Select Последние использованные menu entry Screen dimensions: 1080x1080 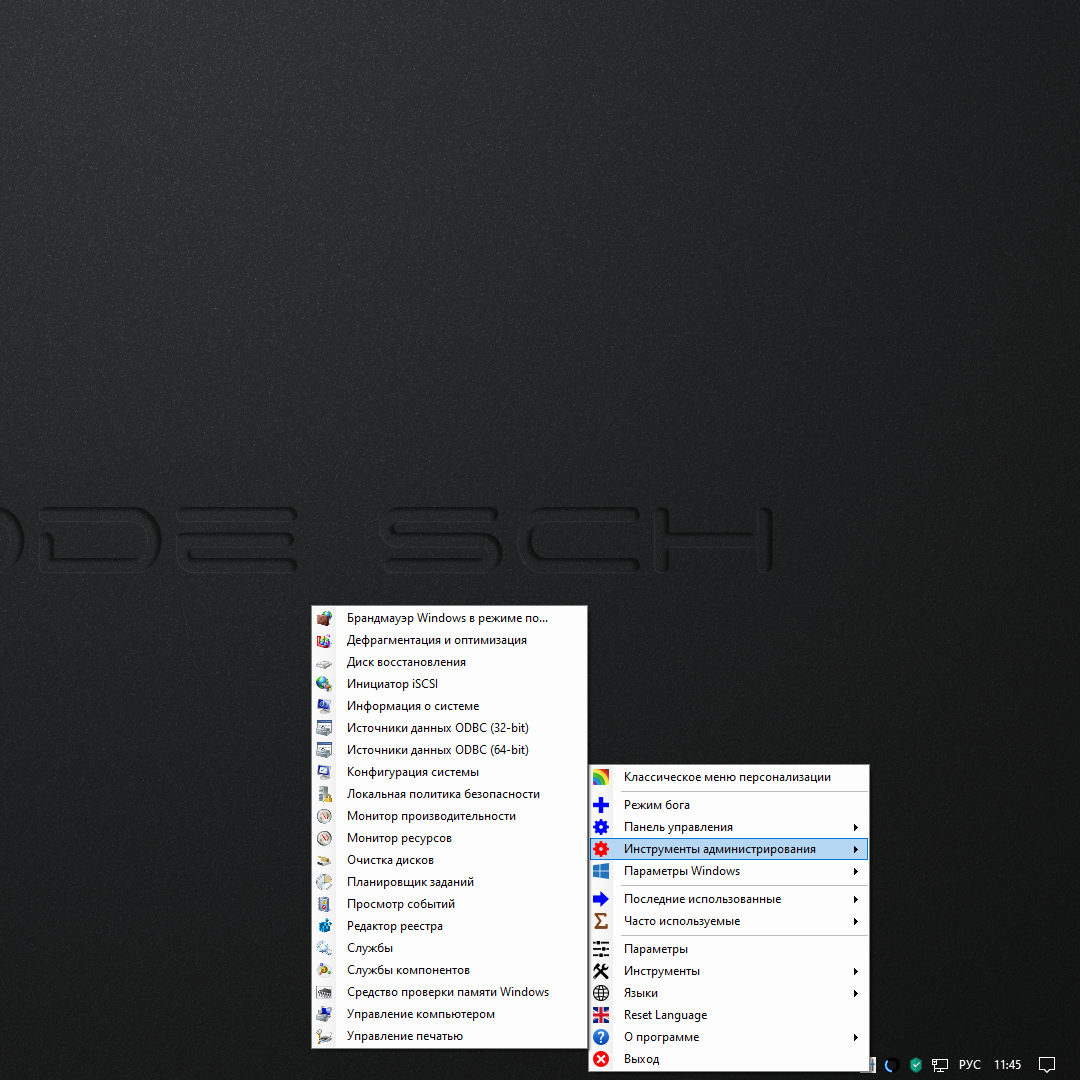click(702, 899)
